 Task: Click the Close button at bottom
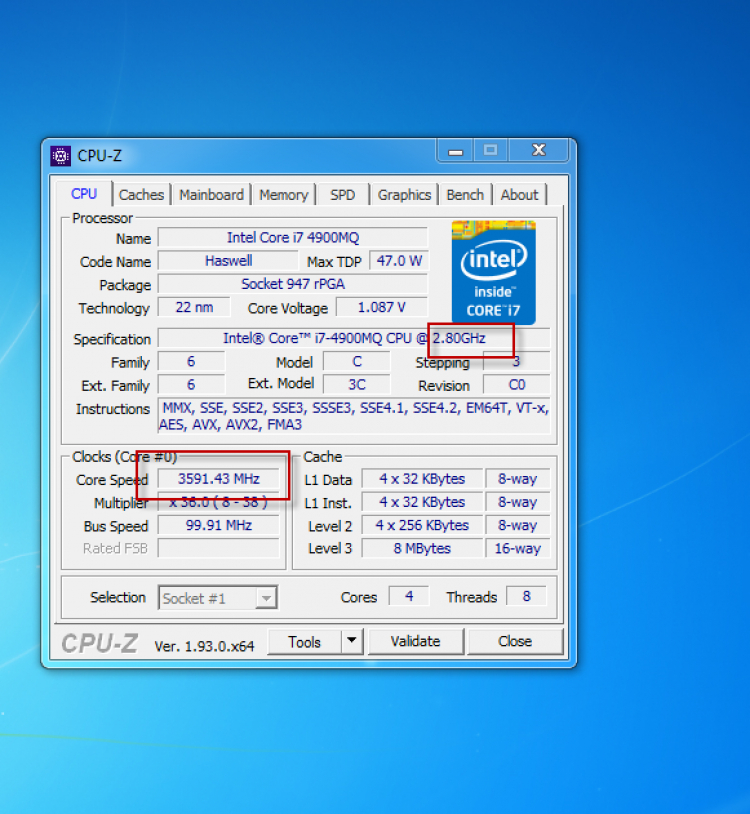pos(515,641)
